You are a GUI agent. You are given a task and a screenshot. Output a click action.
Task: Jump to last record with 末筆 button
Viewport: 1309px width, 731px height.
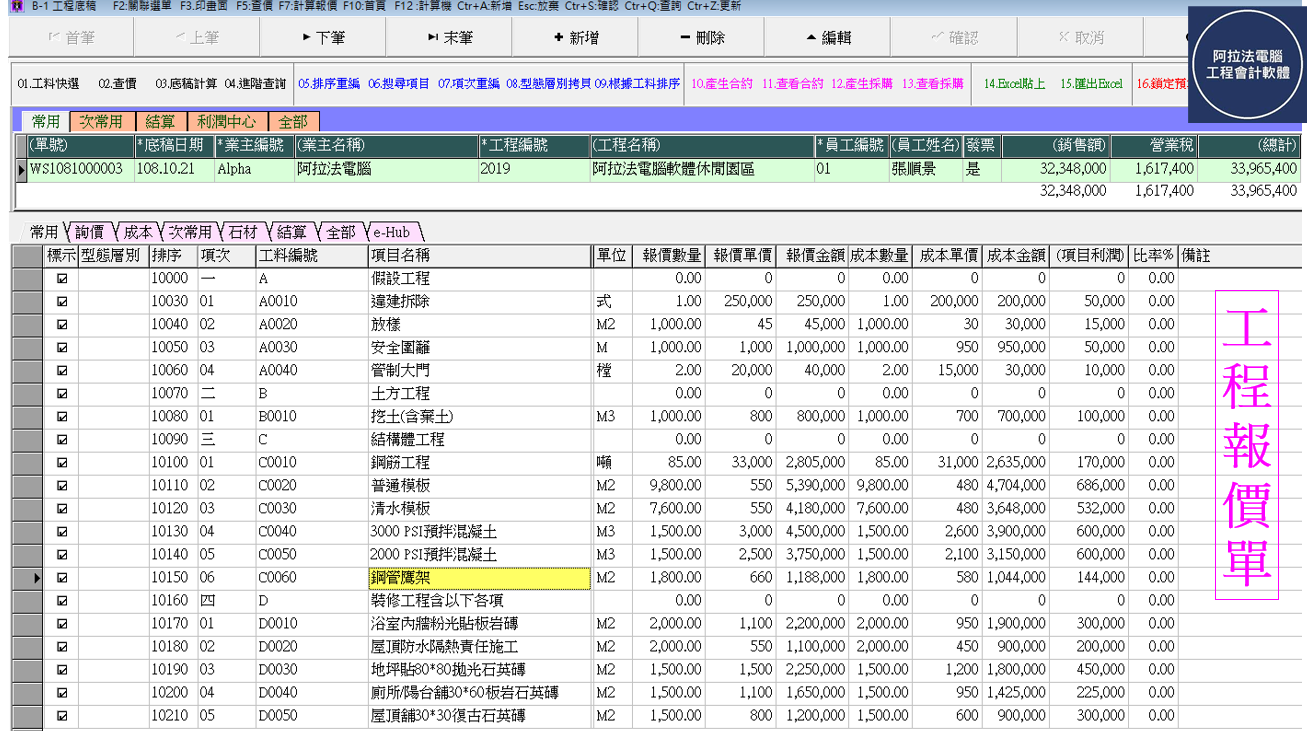click(448, 38)
